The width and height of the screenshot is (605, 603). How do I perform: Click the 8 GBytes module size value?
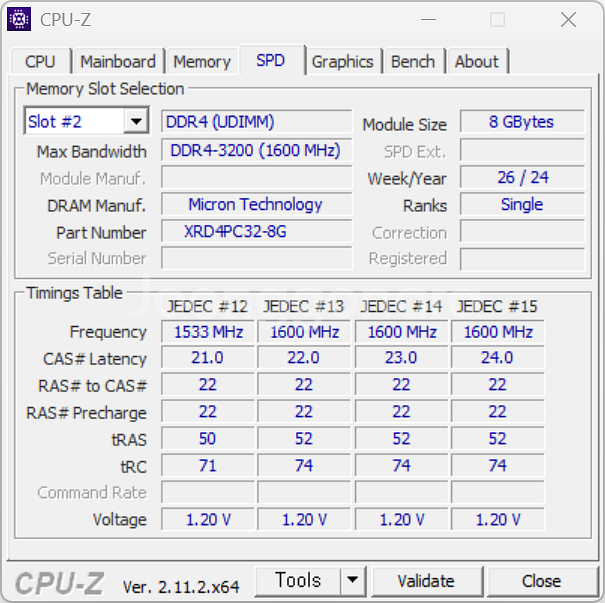(522, 122)
